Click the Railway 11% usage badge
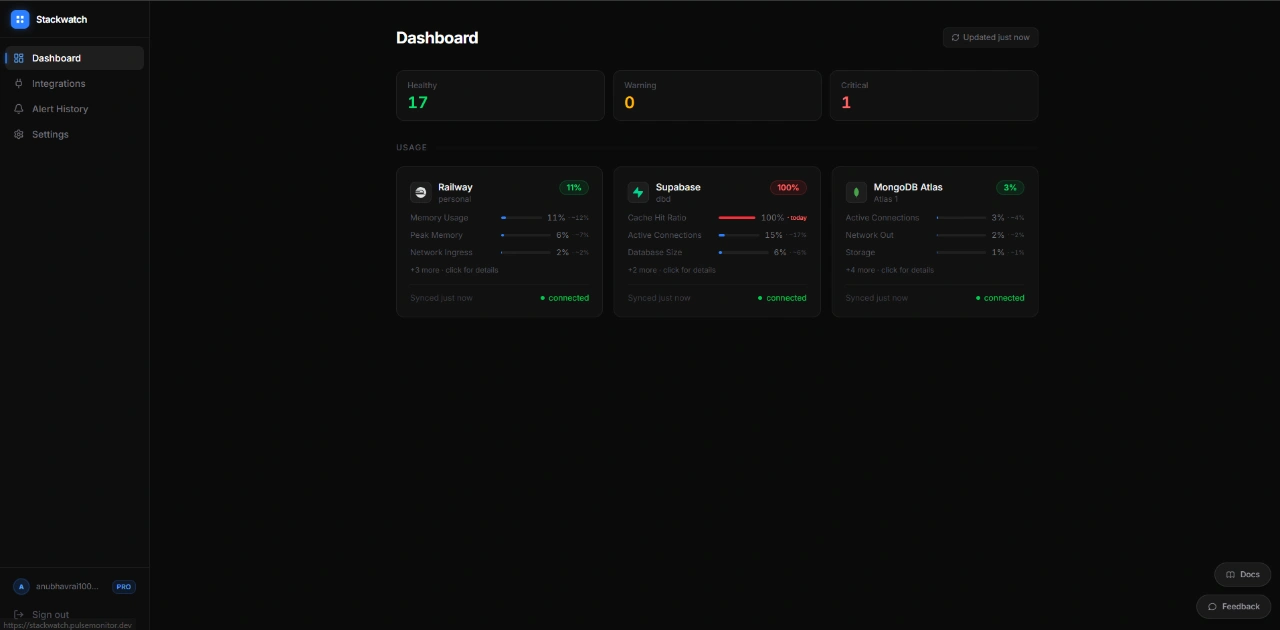Image resolution: width=1280 pixels, height=630 pixels. click(574, 188)
